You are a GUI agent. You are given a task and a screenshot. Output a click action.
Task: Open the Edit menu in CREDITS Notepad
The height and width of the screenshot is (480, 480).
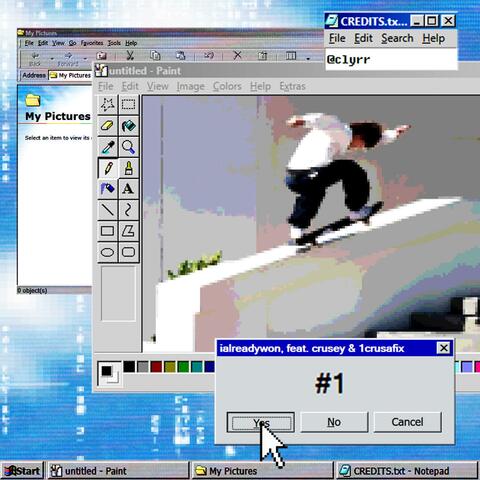(x=363, y=38)
